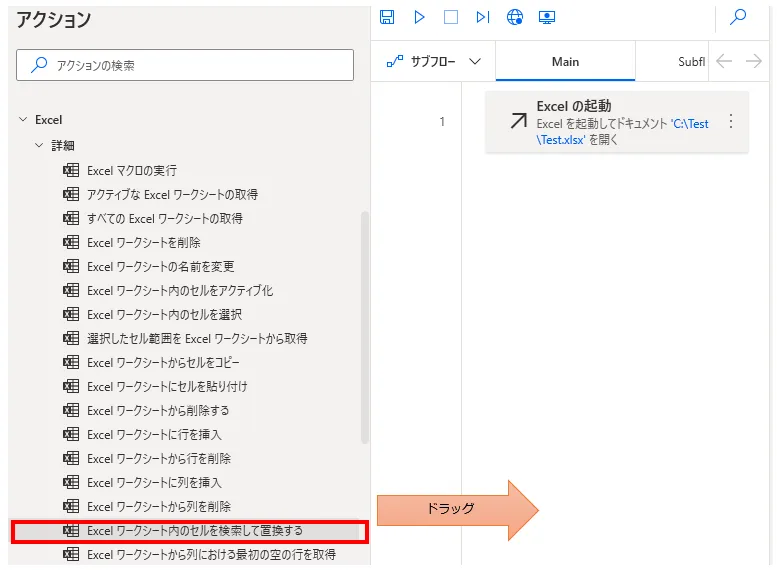777x570 pixels.
Task: Select Excel ワークシート内のセルを検索して置換する
Action: [x=194, y=531]
